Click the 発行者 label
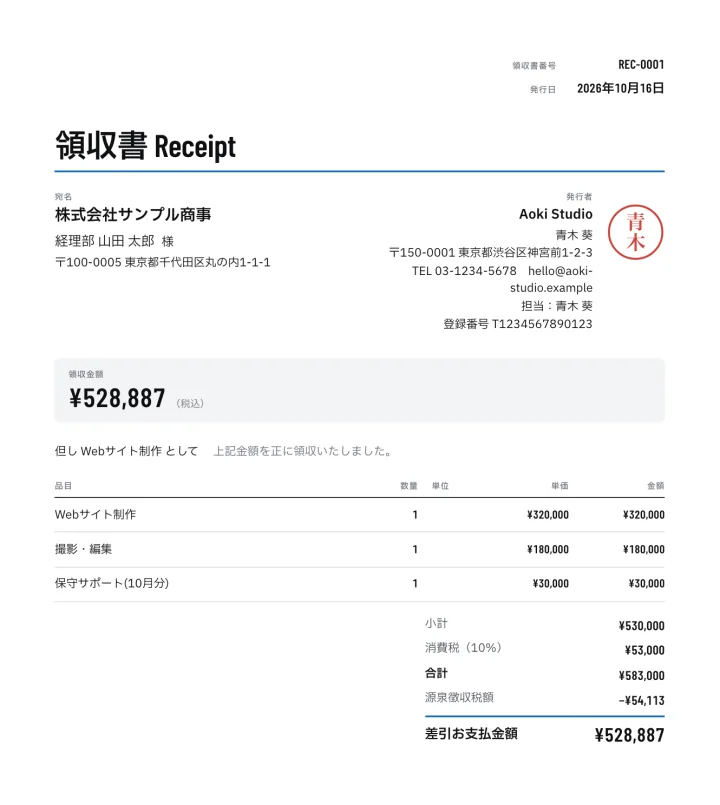 tap(579, 197)
